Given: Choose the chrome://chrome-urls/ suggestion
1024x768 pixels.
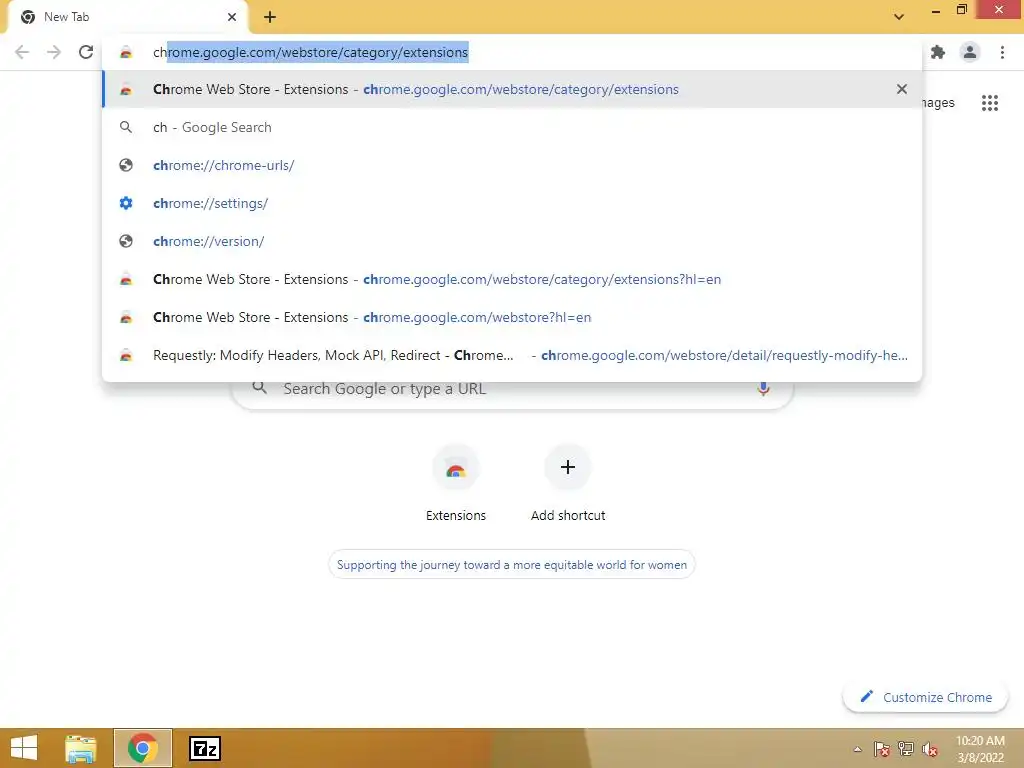Looking at the screenshot, I should click(512, 165).
